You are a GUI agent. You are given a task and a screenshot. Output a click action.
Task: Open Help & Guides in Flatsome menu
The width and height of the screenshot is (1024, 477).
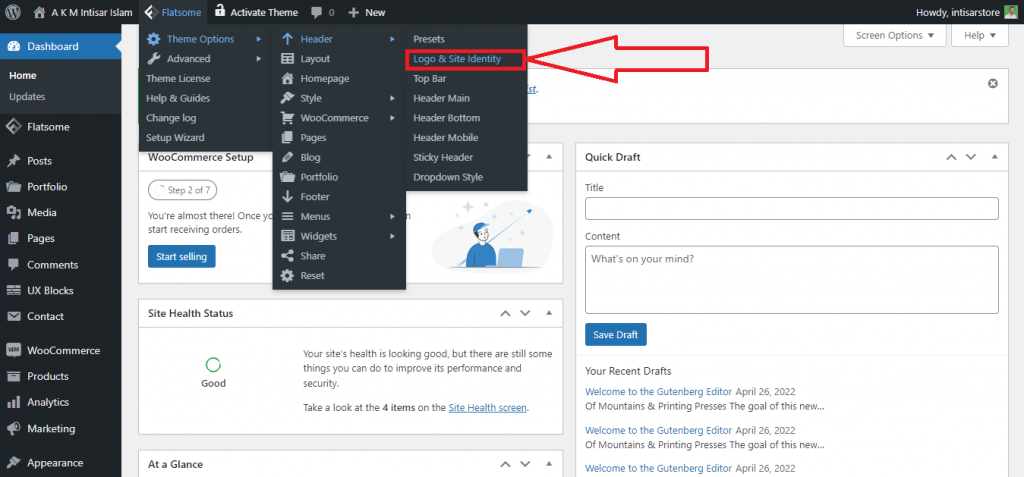(x=178, y=98)
